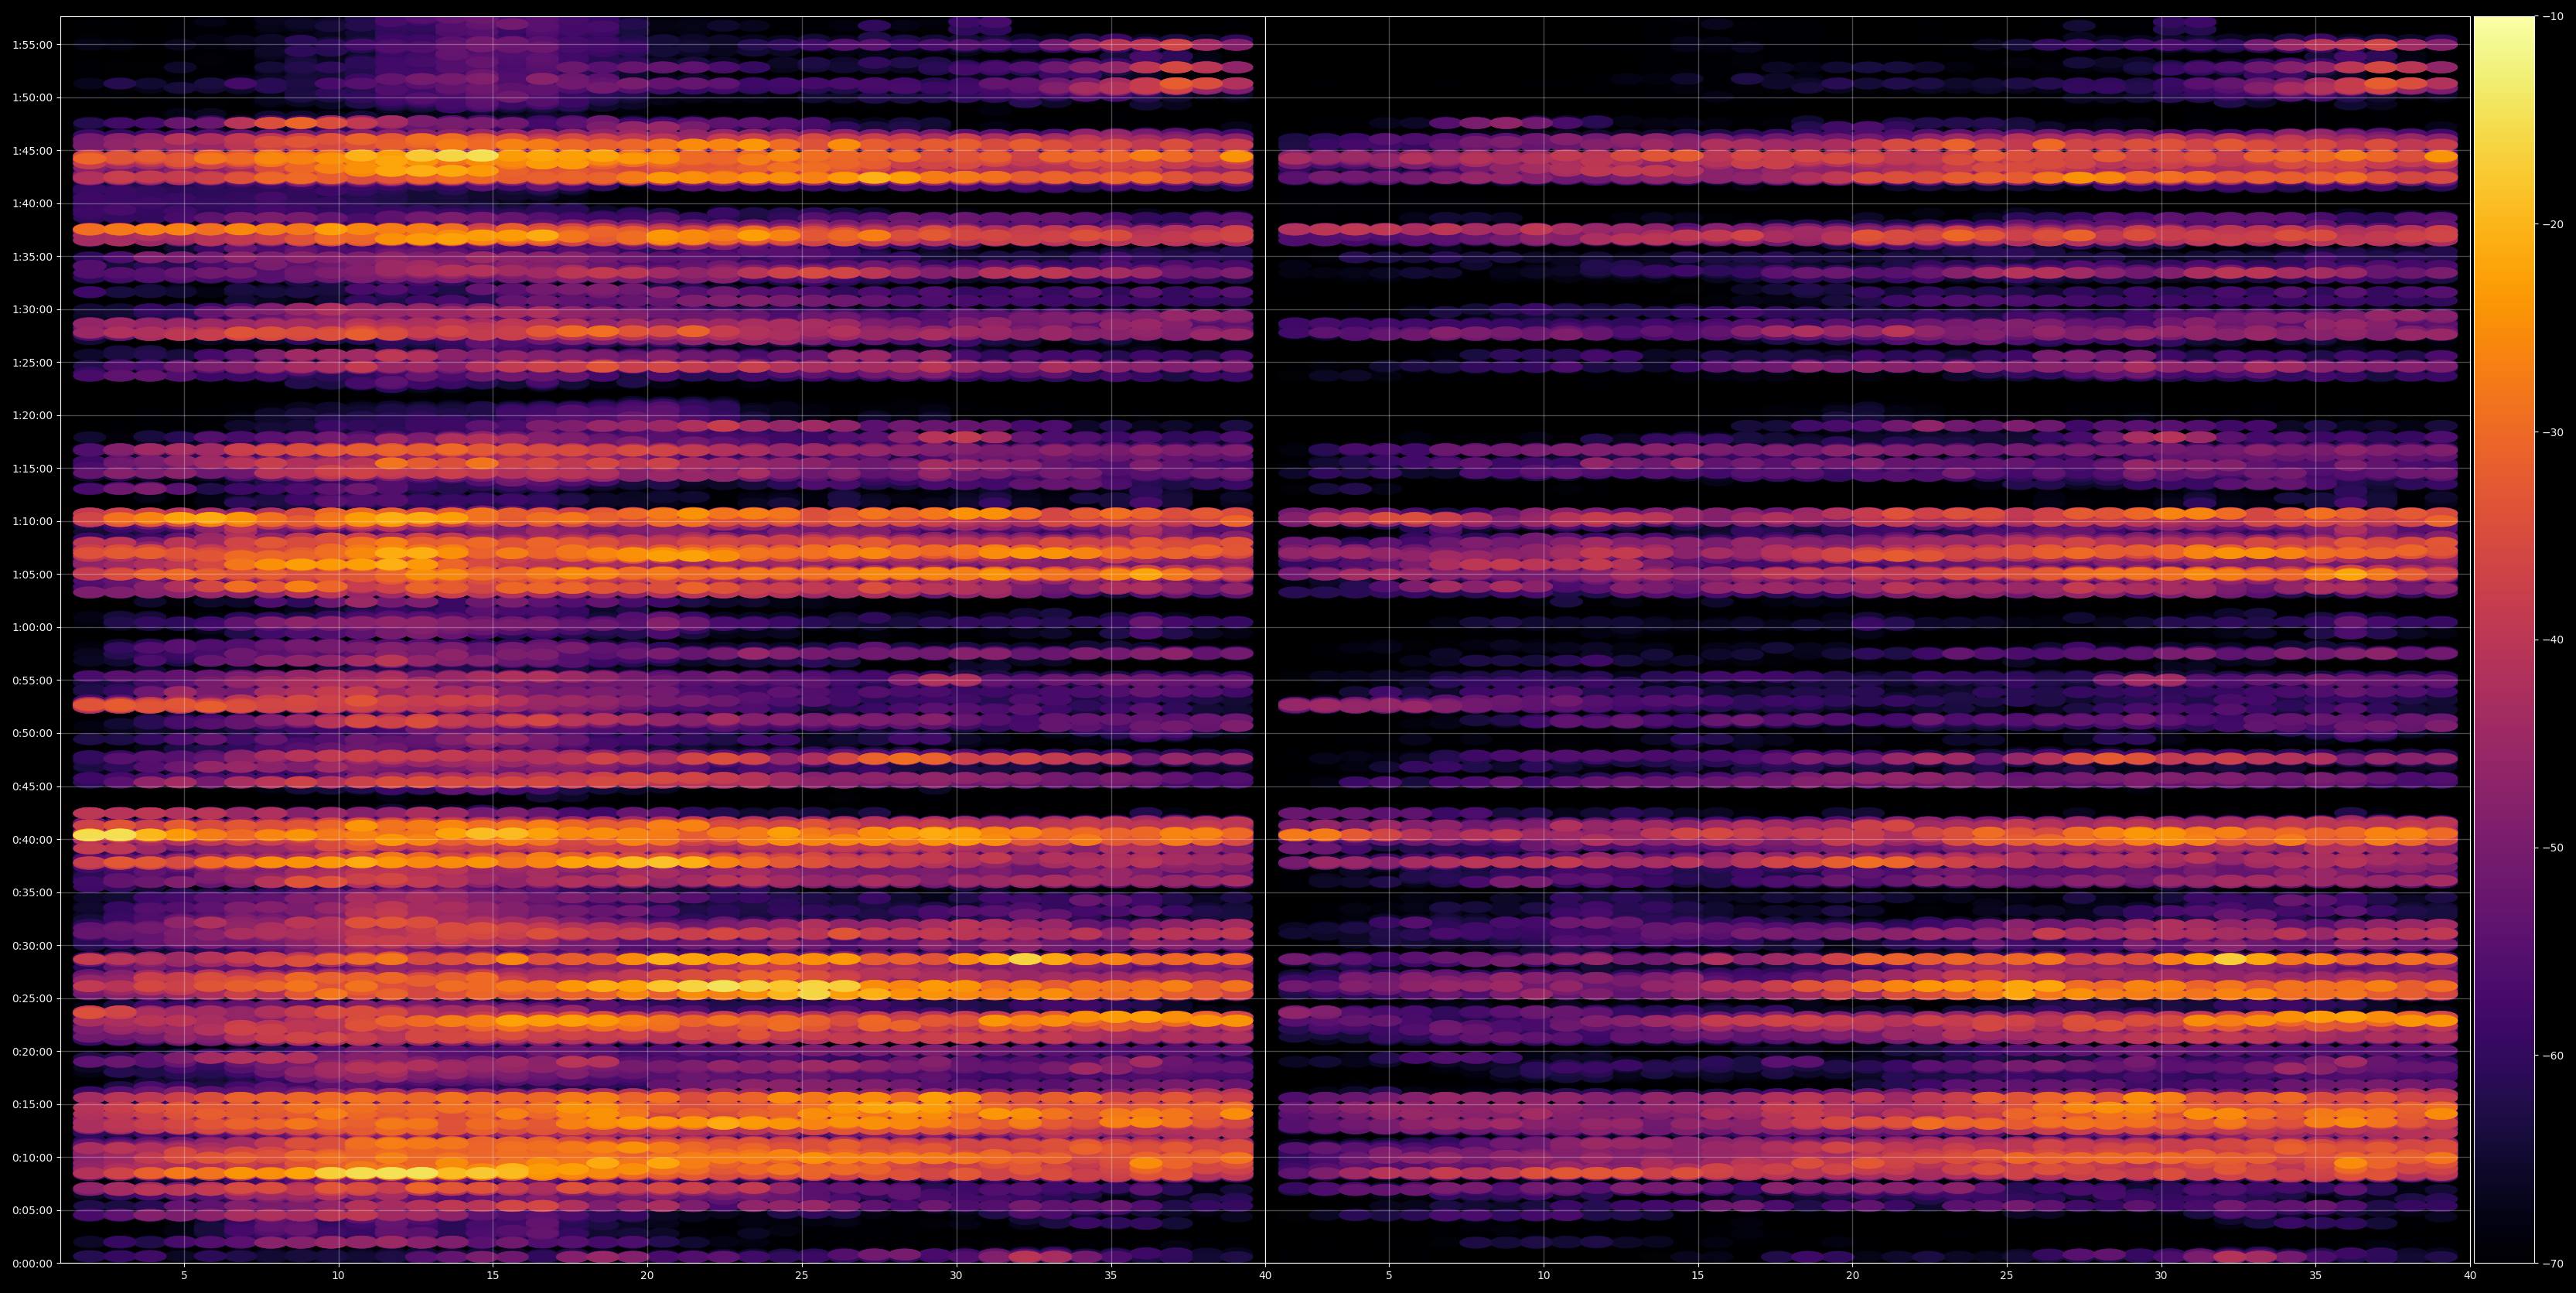Select x-axis tick 30 under the left plot
Screen dimensions: 2576x1293
[956, 1275]
